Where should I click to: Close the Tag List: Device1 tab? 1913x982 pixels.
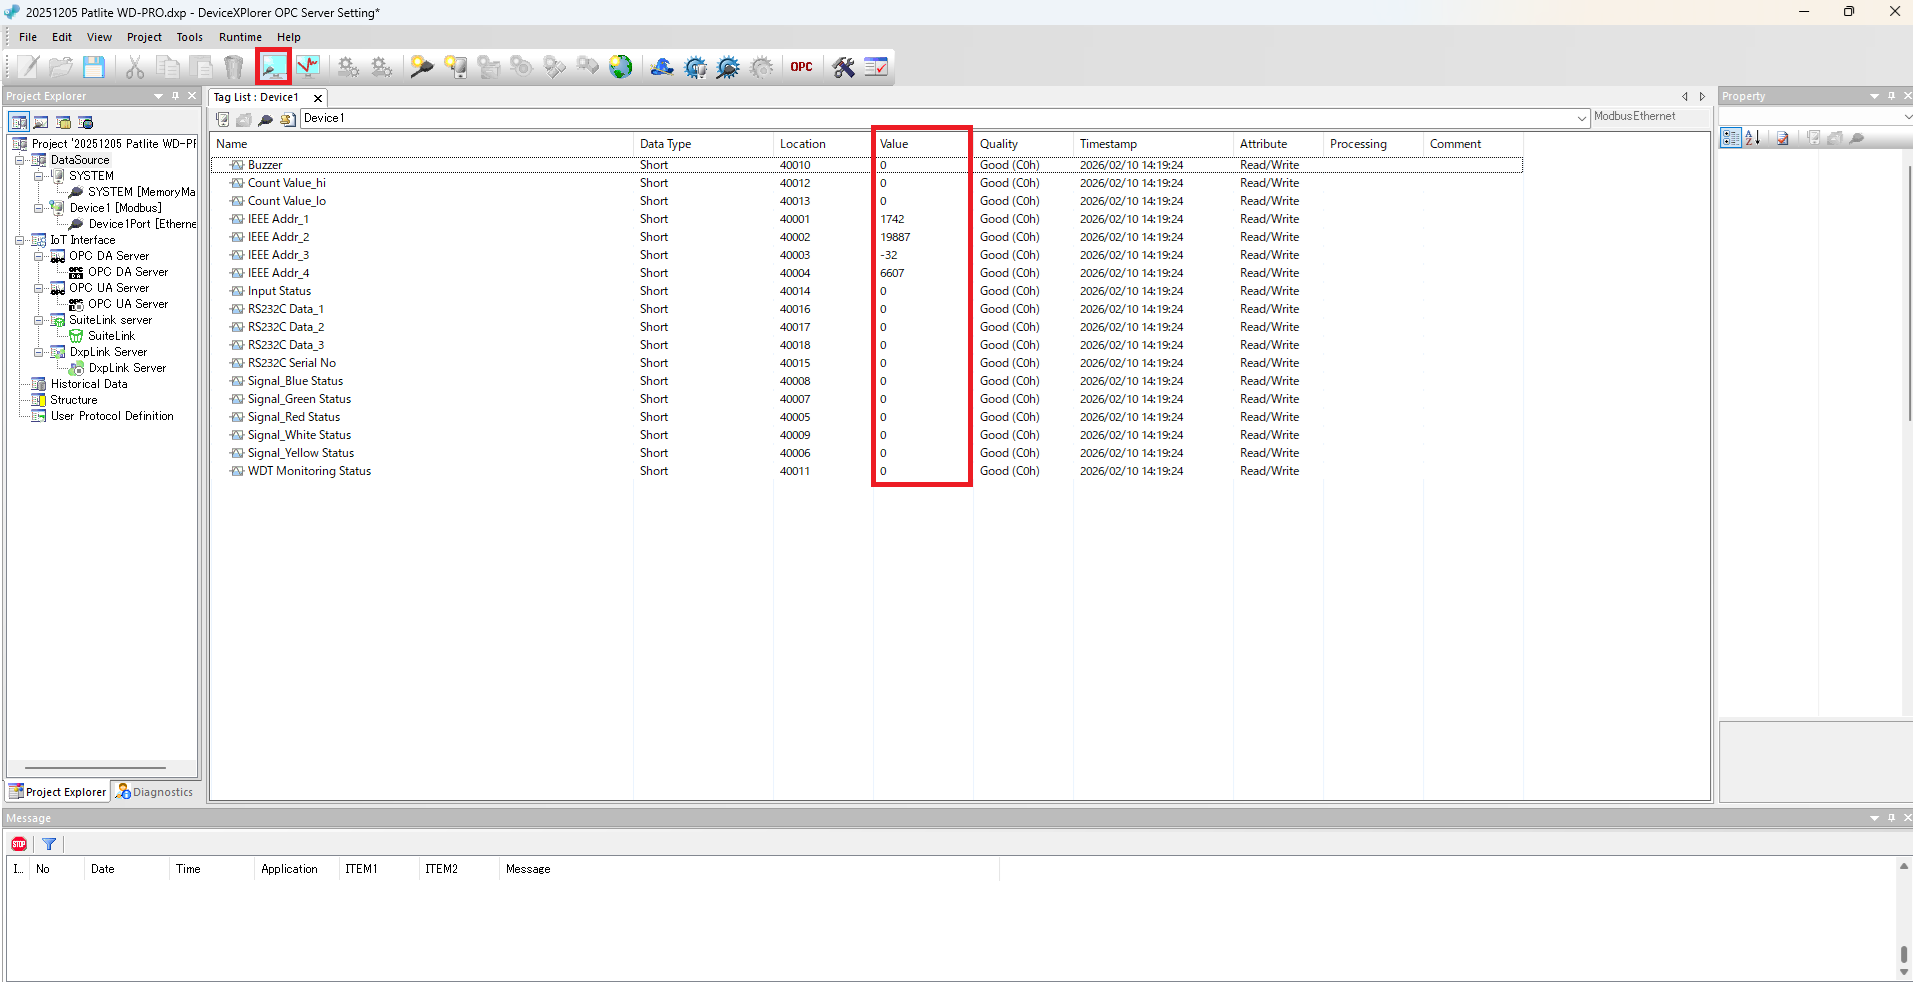pyautogui.click(x=316, y=97)
